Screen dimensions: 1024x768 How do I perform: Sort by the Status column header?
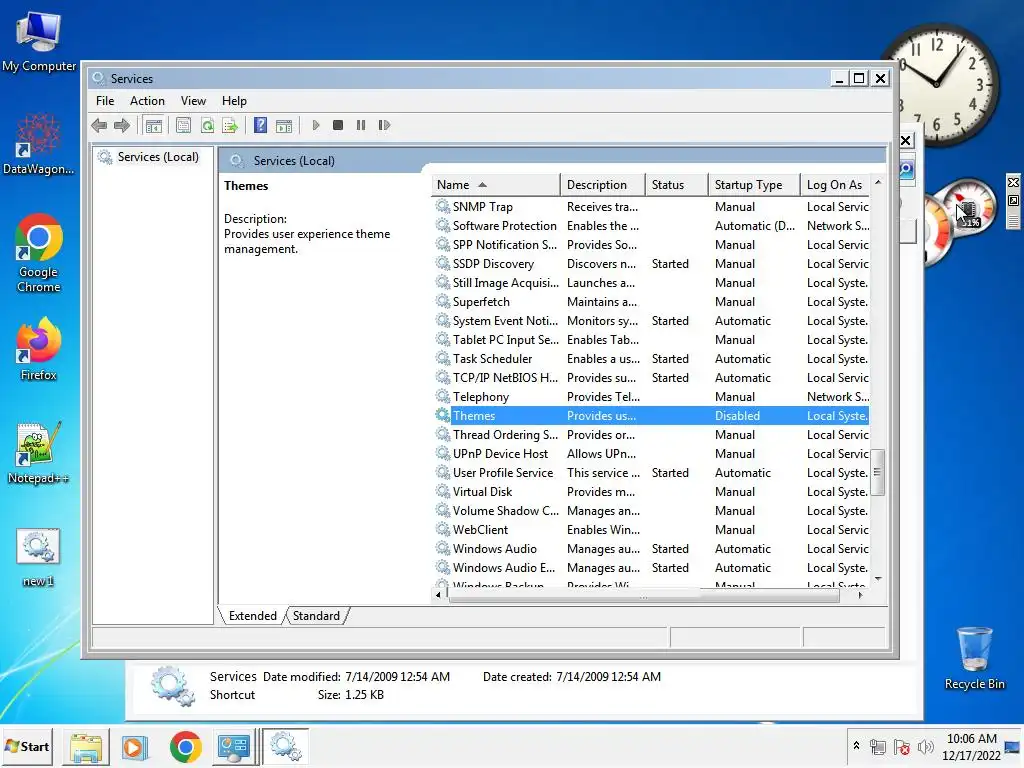677,185
